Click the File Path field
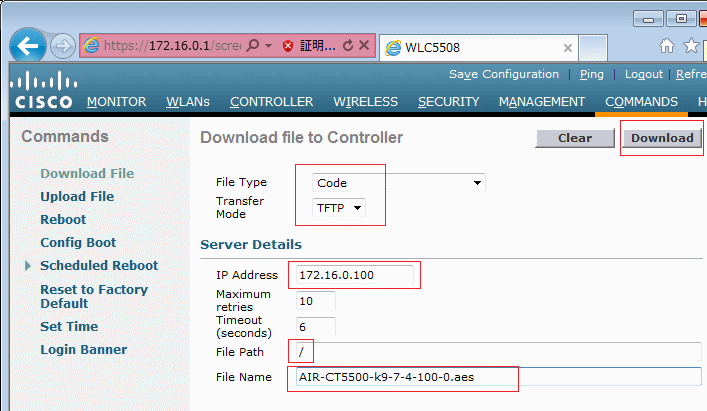 click(x=499, y=352)
